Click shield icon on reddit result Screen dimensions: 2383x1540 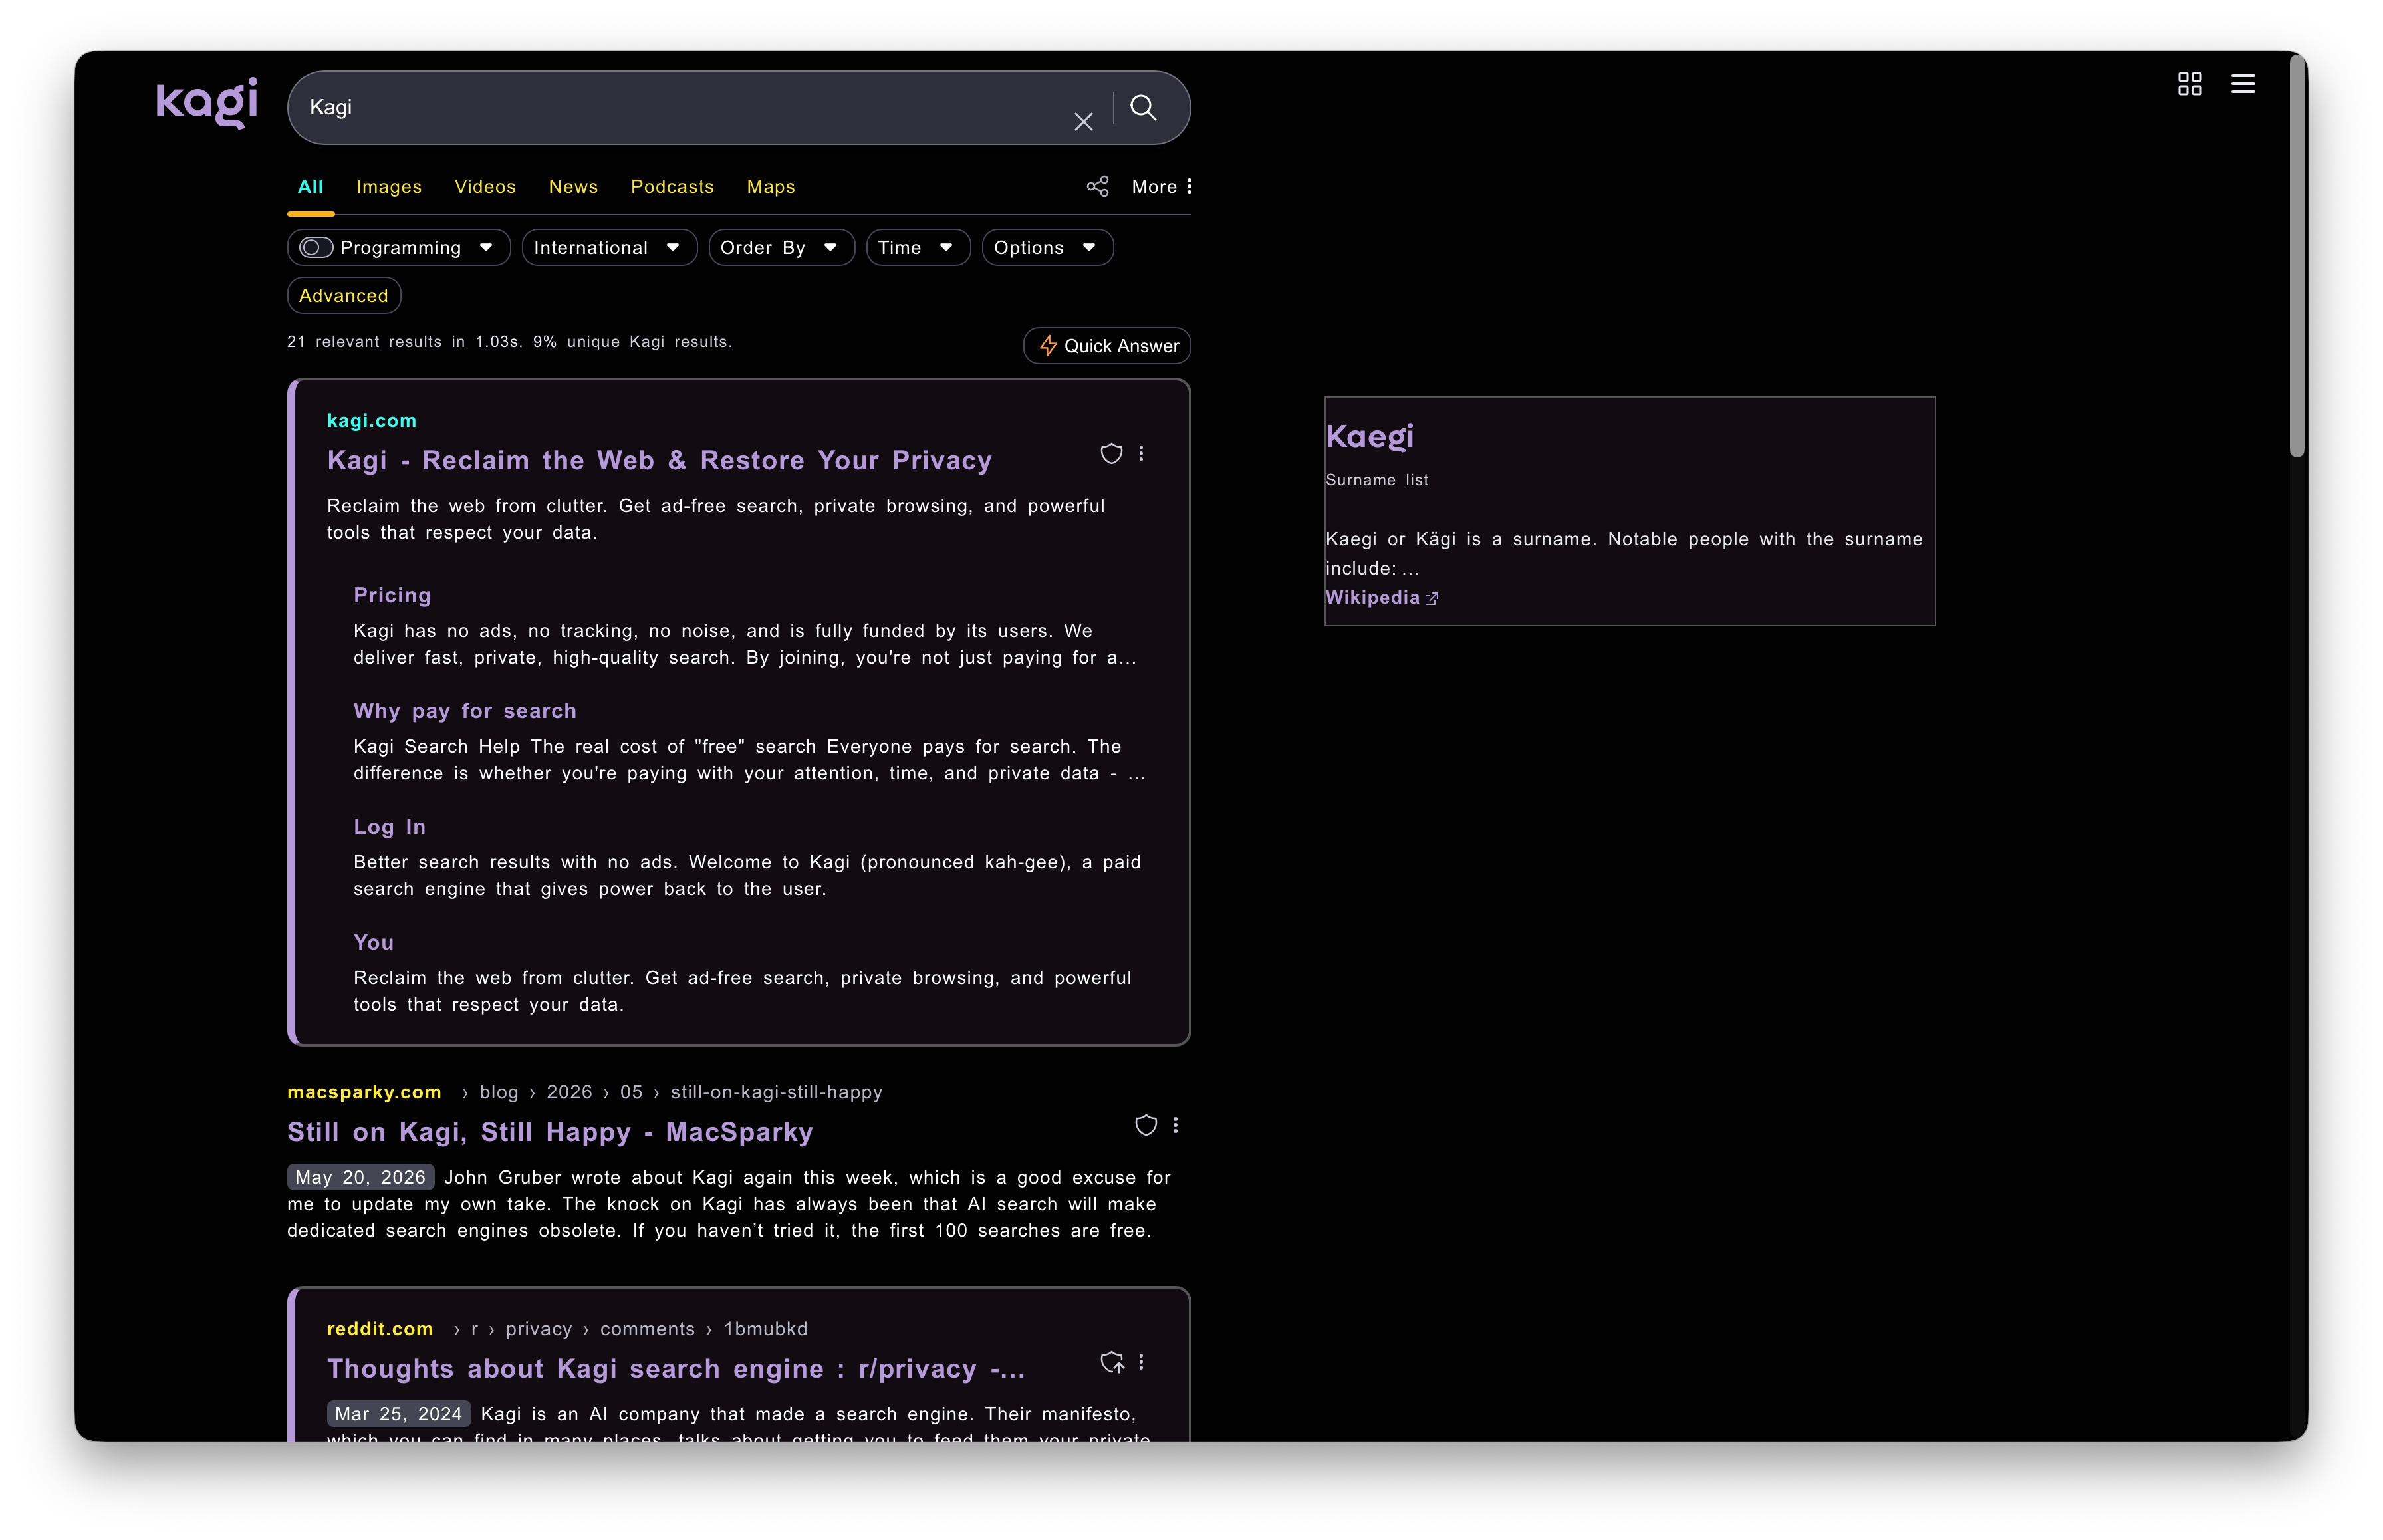(x=1111, y=1362)
